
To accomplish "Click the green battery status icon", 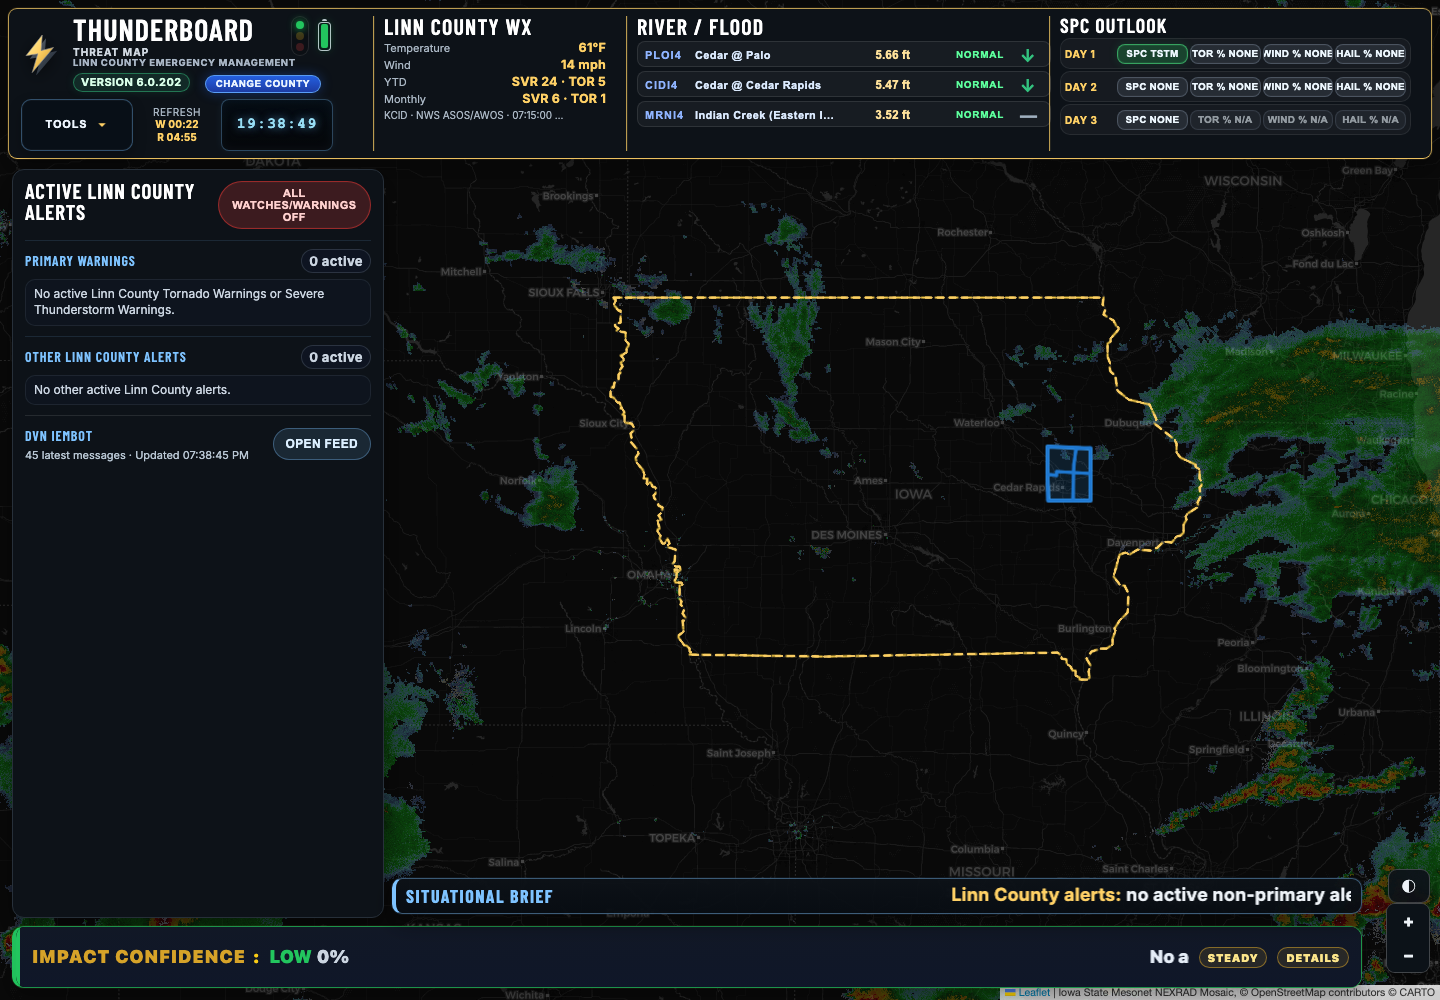I will pyautogui.click(x=324, y=35).
